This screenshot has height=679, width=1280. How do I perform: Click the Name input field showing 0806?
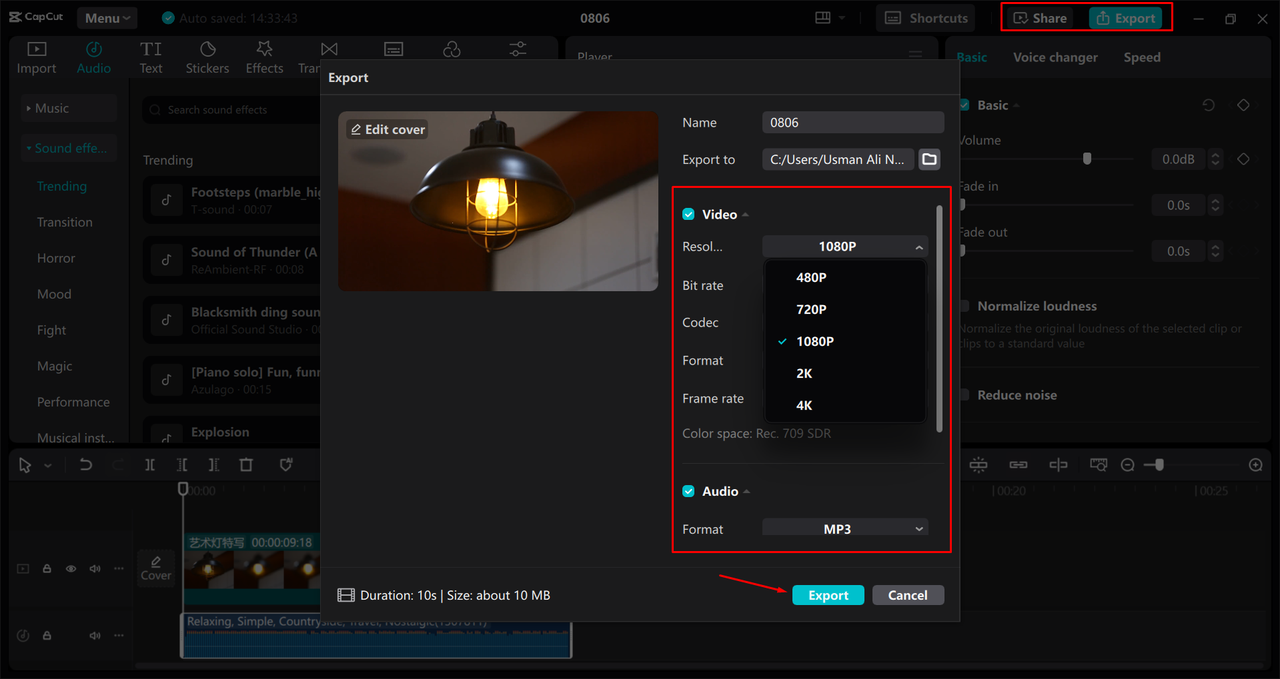point(853,122)
